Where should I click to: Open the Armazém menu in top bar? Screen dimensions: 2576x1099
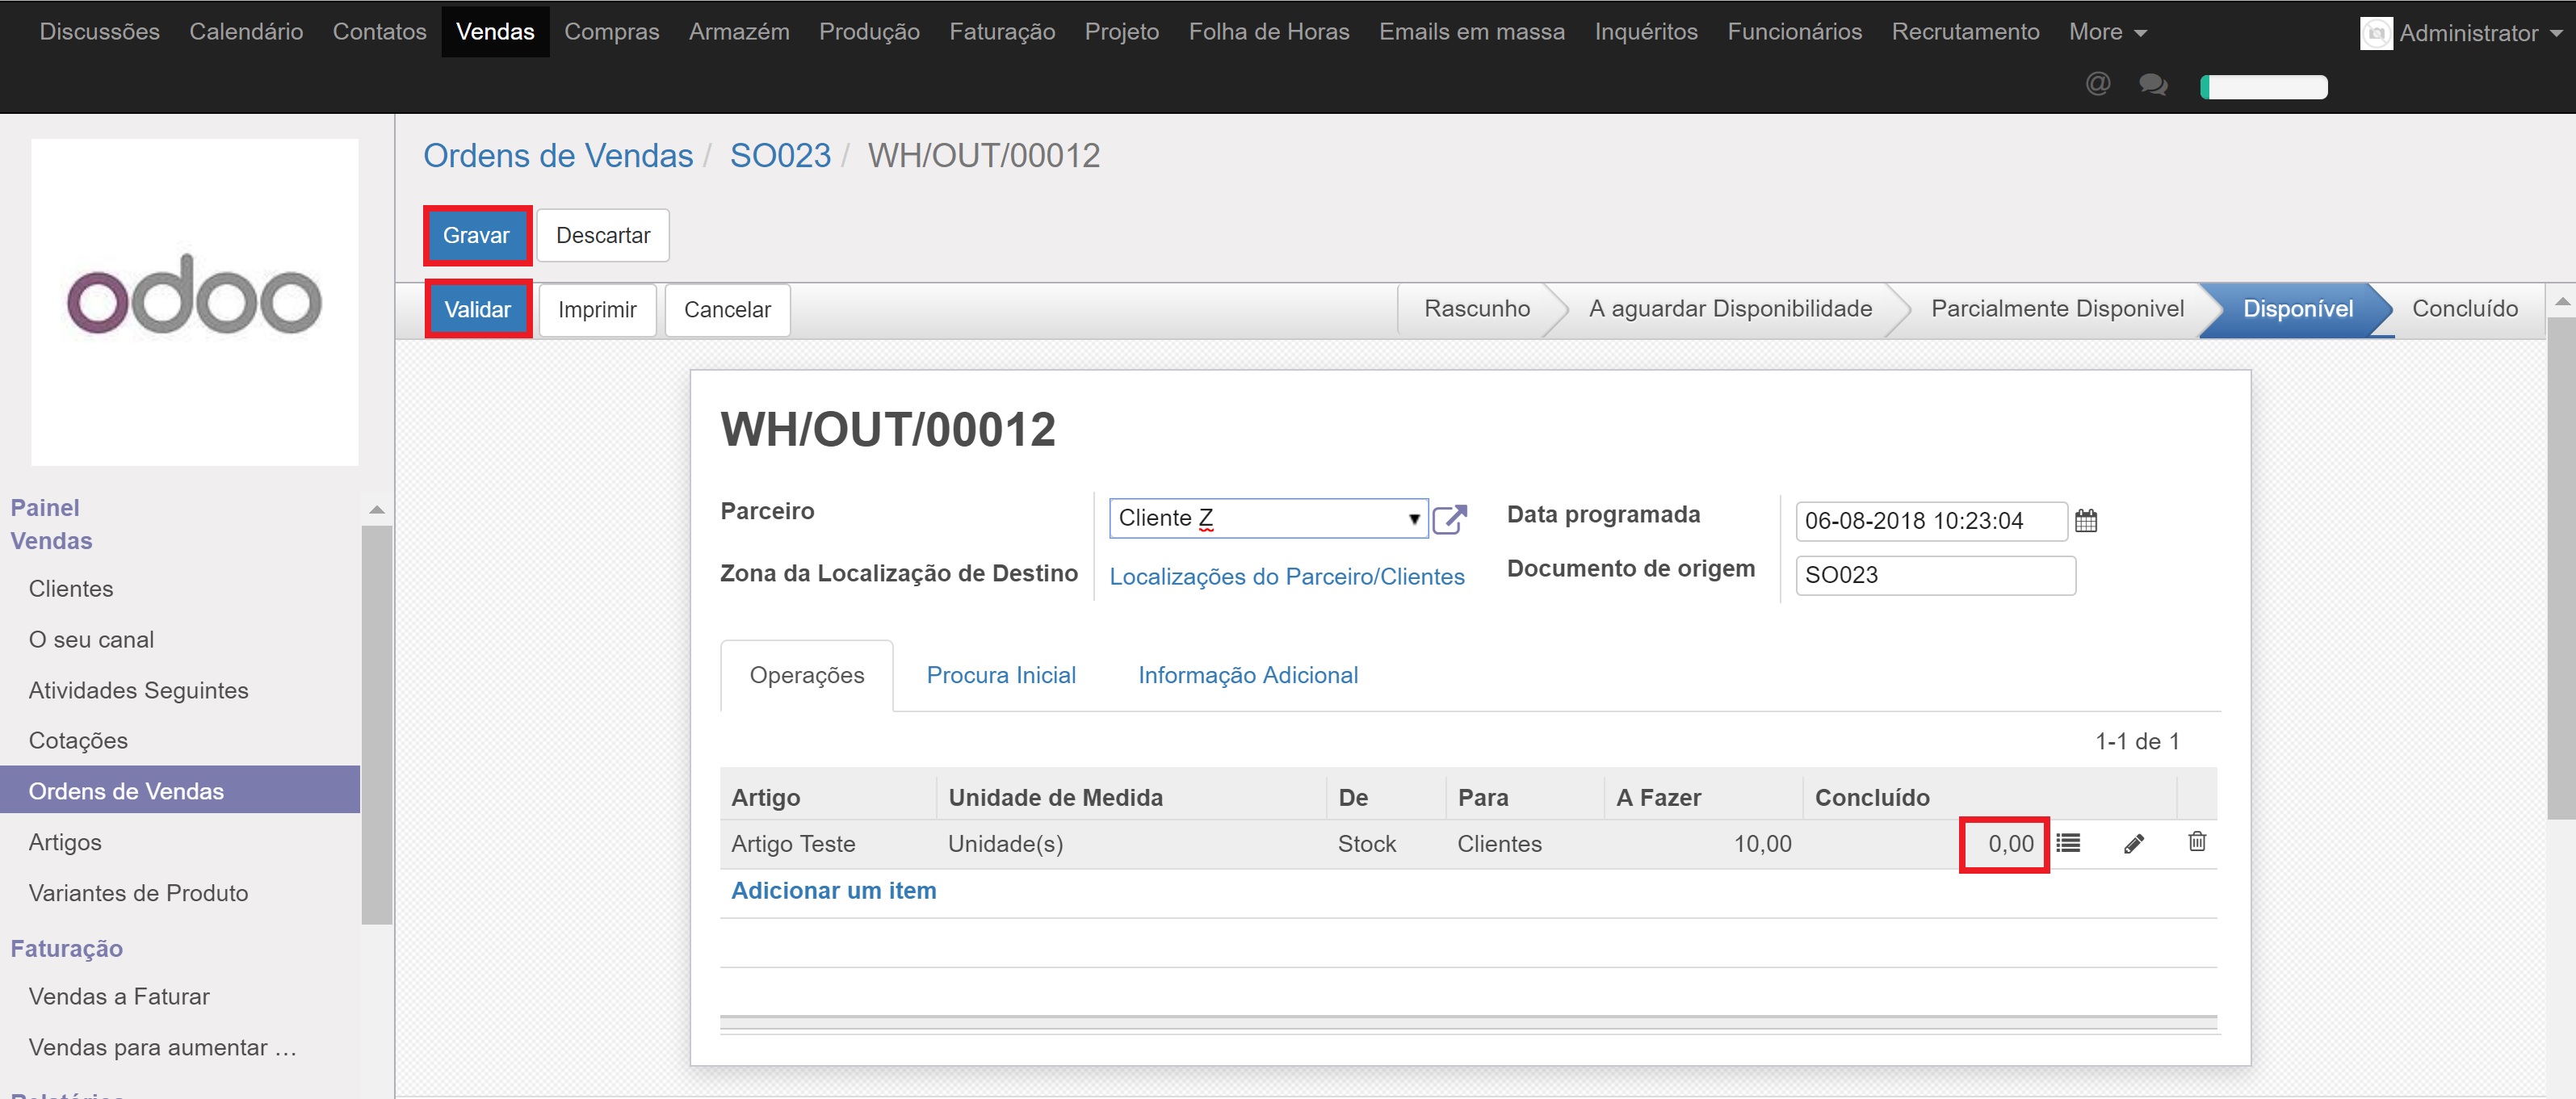pyautogui.click(x=738, y=32)
